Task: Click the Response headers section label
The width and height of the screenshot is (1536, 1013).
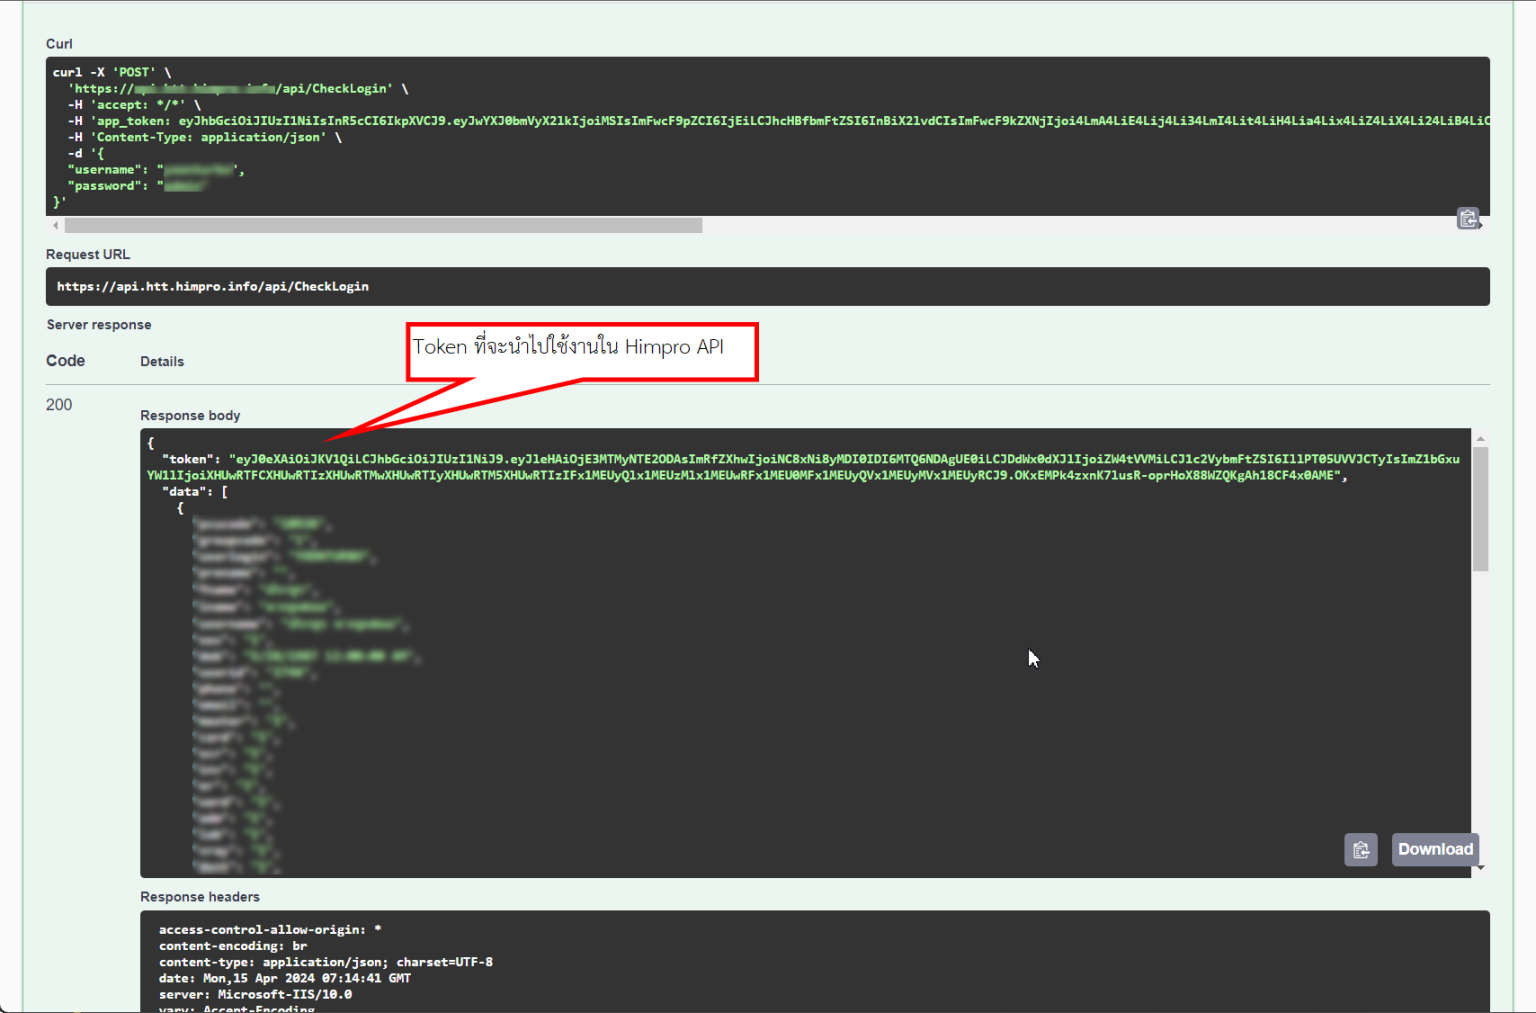Action: [199, 896]
